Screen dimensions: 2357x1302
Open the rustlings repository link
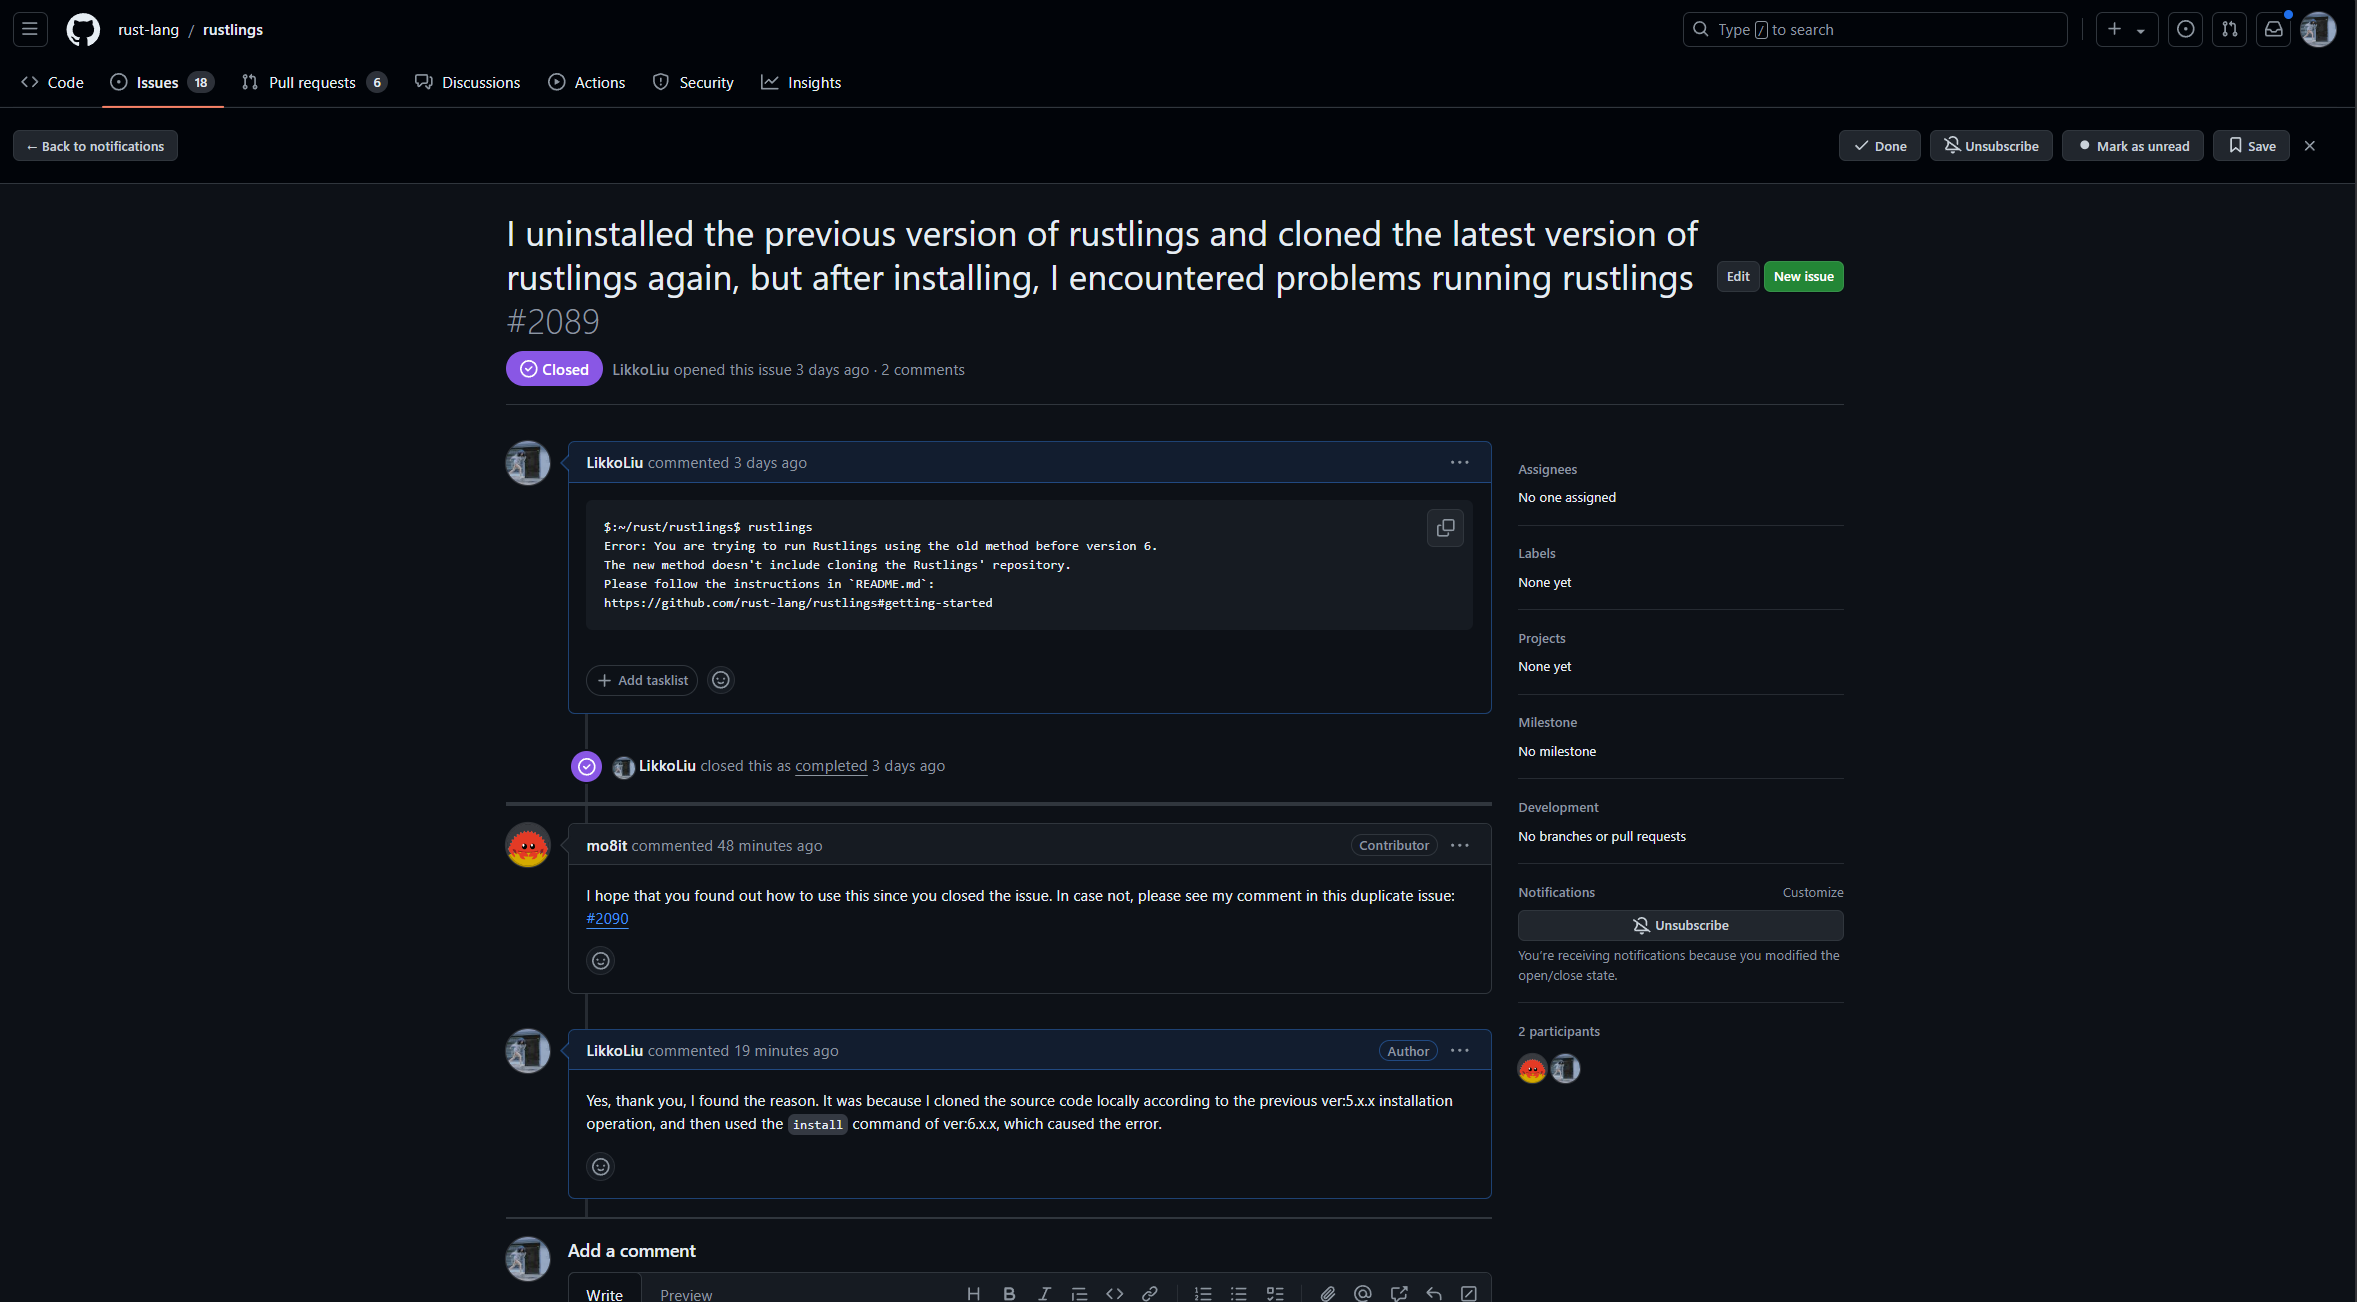click(x=233, y=29)
